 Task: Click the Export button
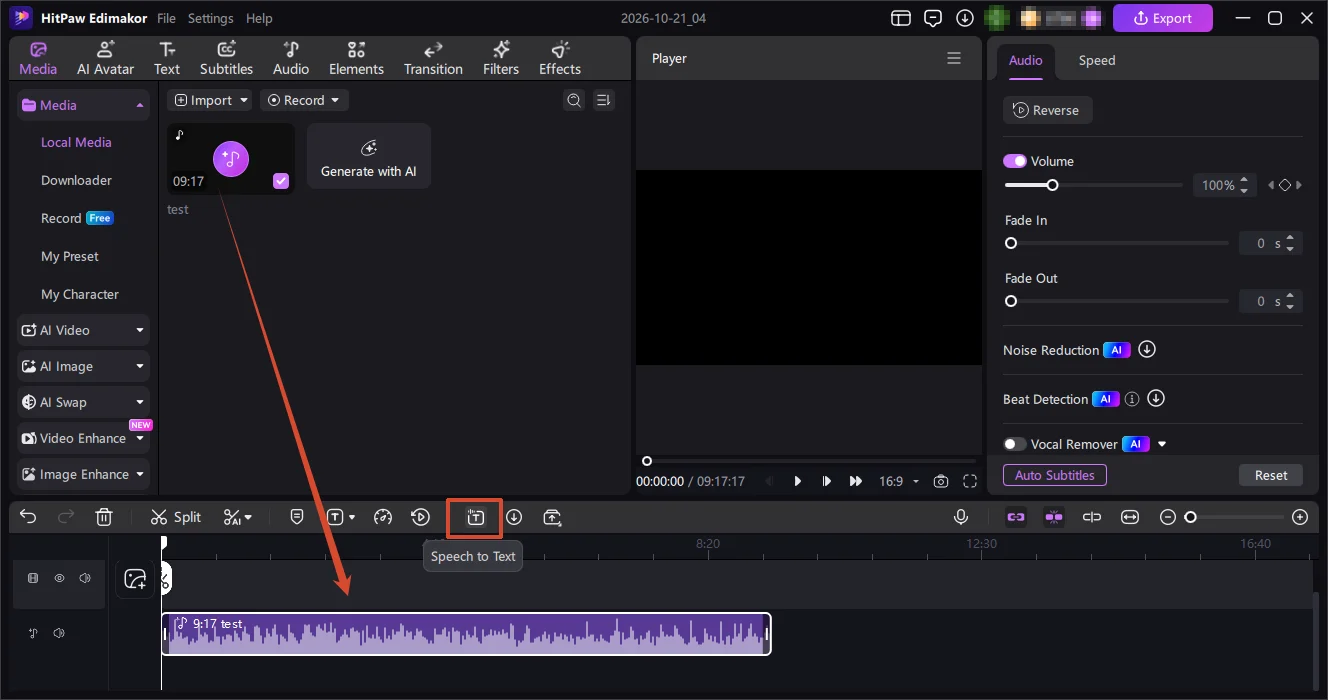pos(1162,18)
